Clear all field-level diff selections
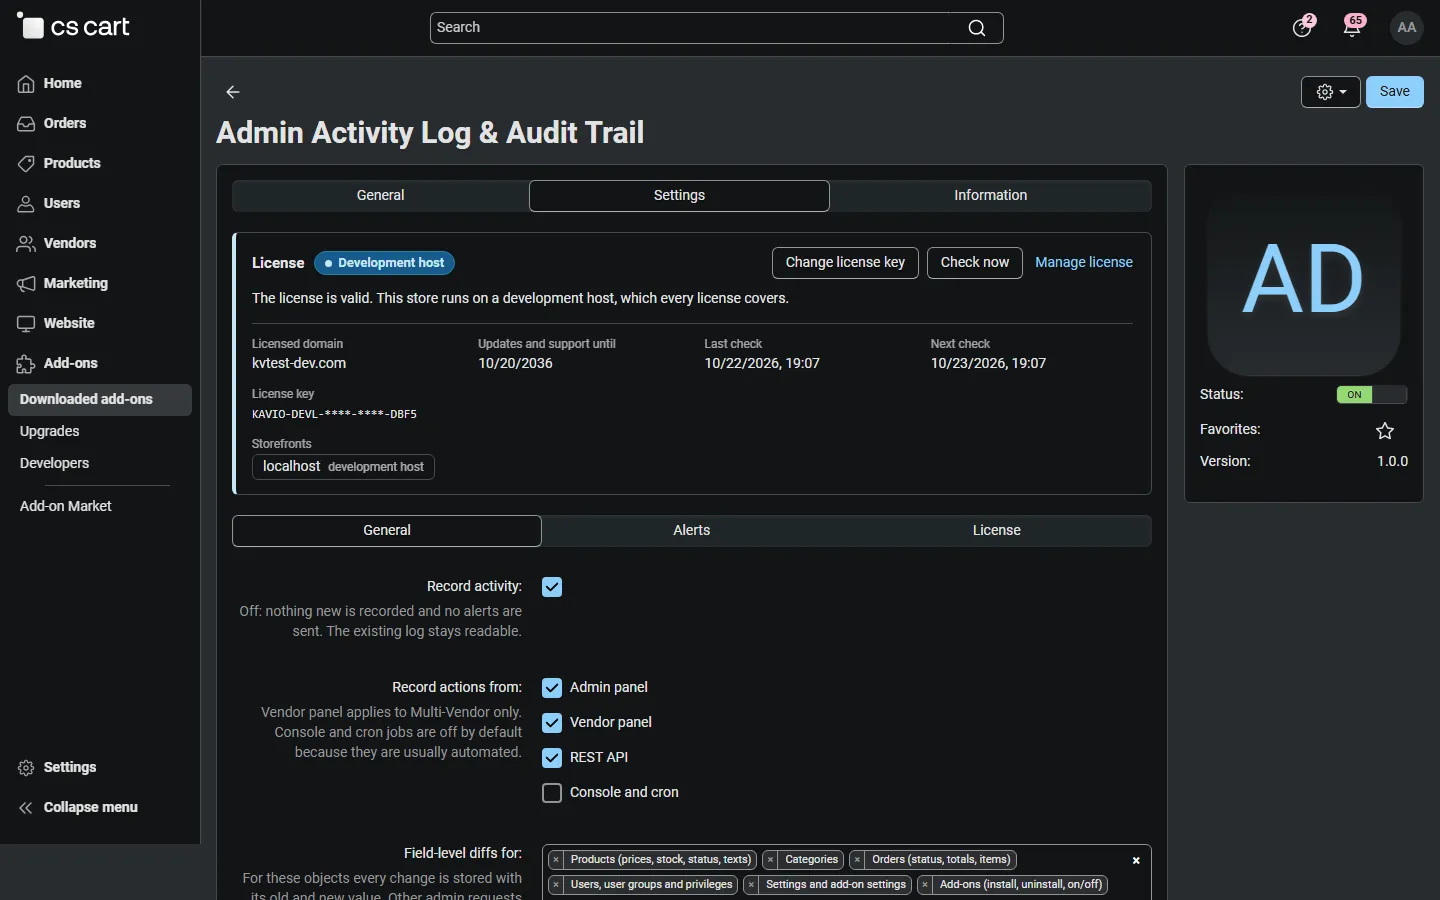 click(x=1136, y=861)
